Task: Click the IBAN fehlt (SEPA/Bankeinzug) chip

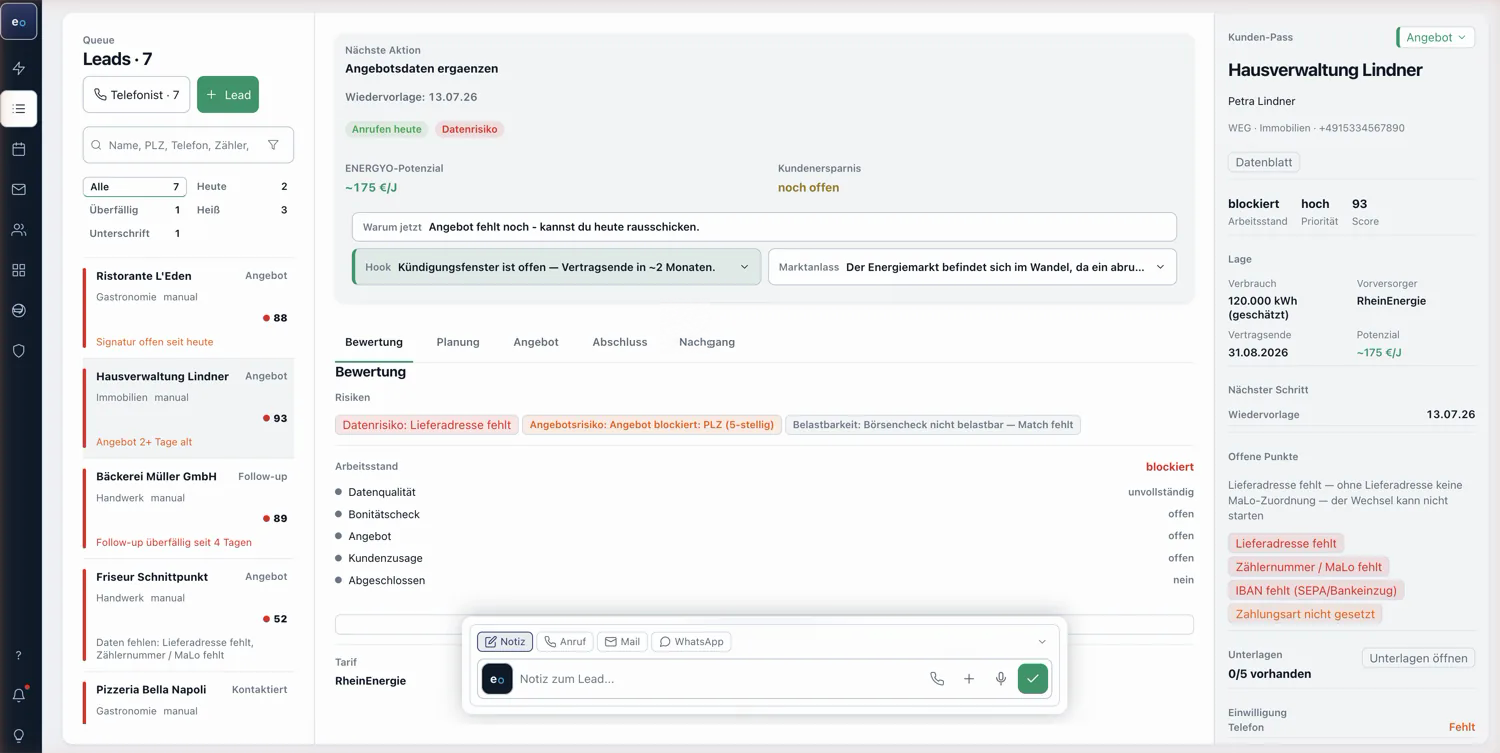Action: [x=1316, y=591]
